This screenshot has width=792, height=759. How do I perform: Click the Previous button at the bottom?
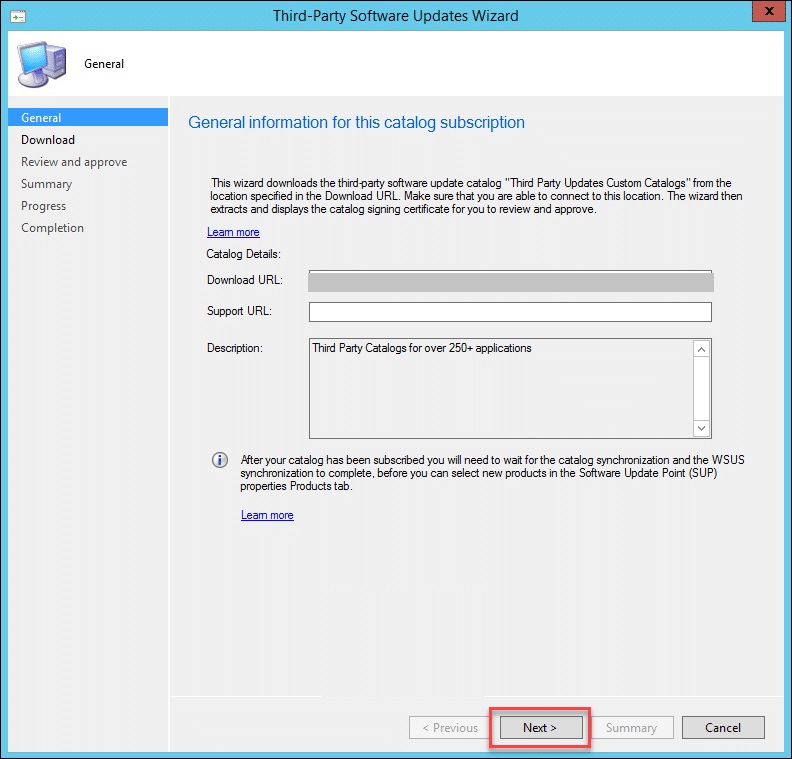[450, 728]
